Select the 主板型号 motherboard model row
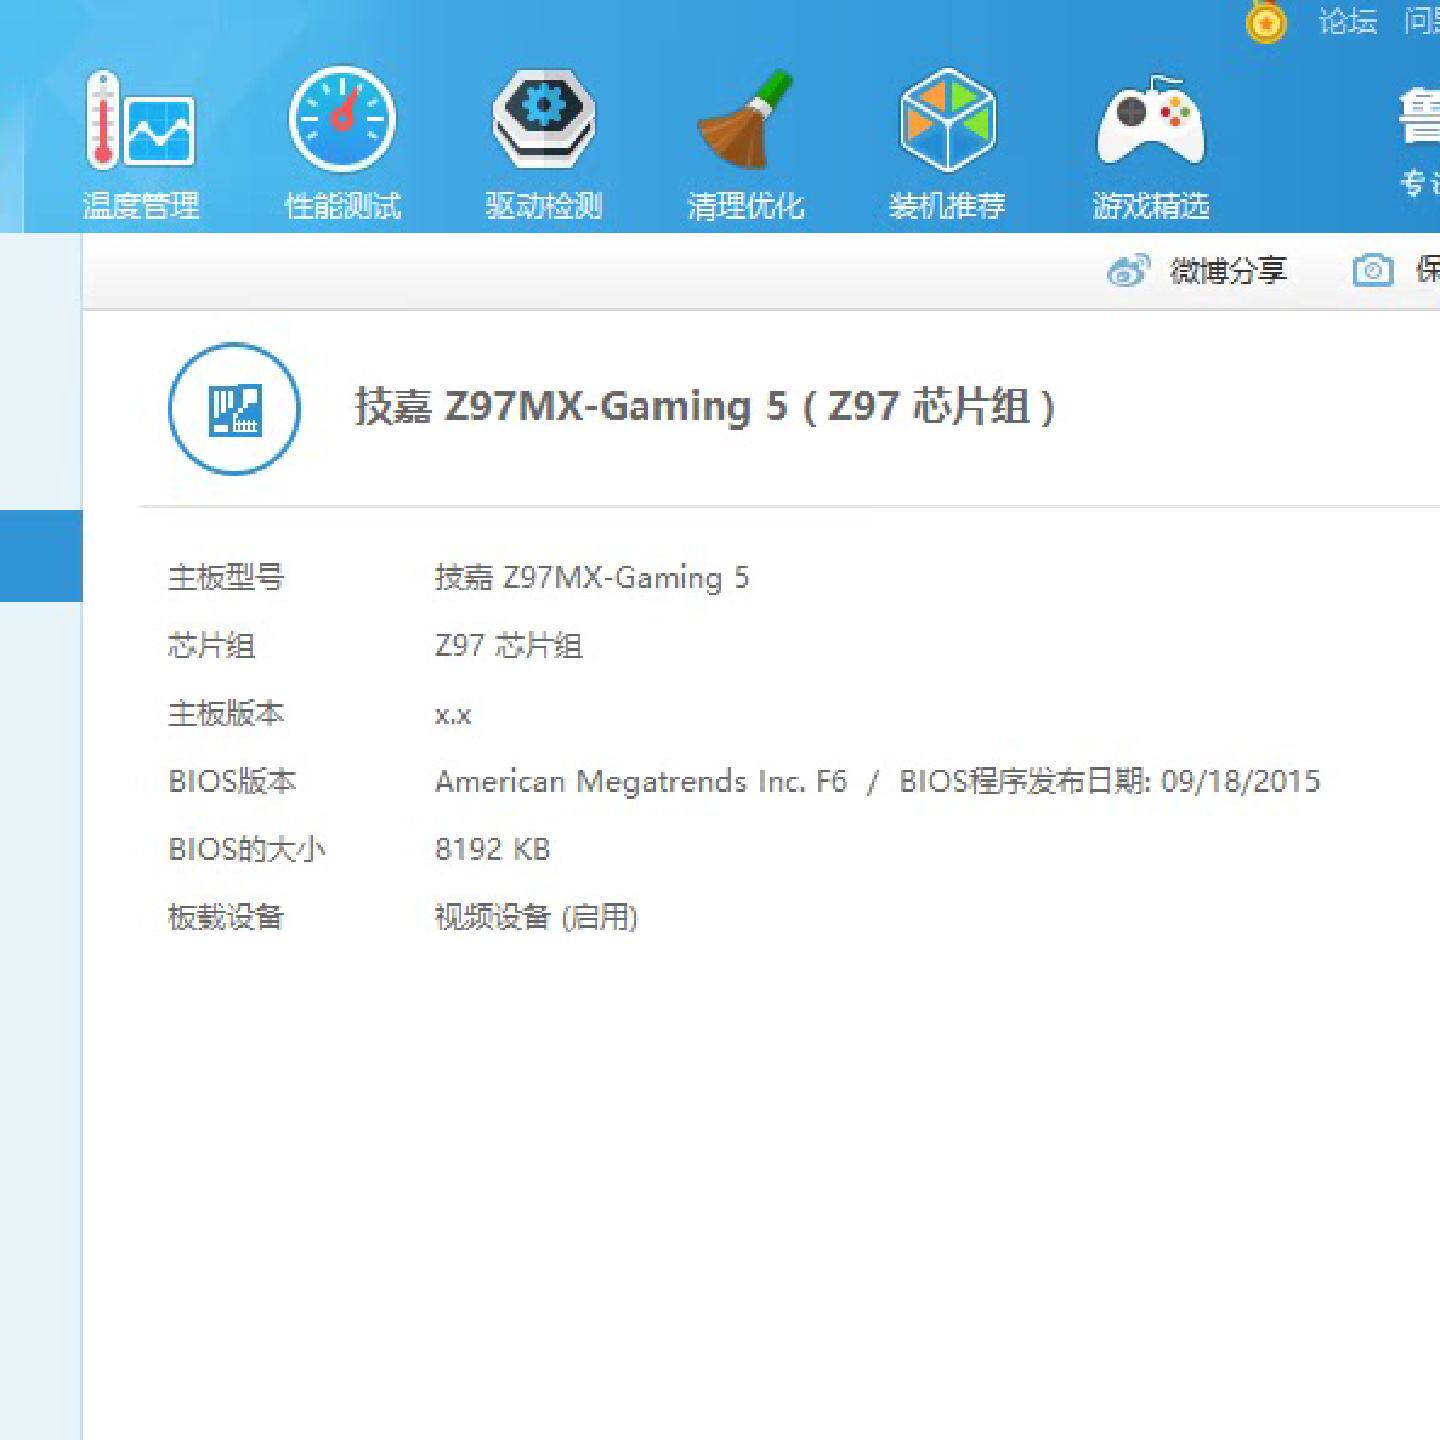 tap(228, 578)
